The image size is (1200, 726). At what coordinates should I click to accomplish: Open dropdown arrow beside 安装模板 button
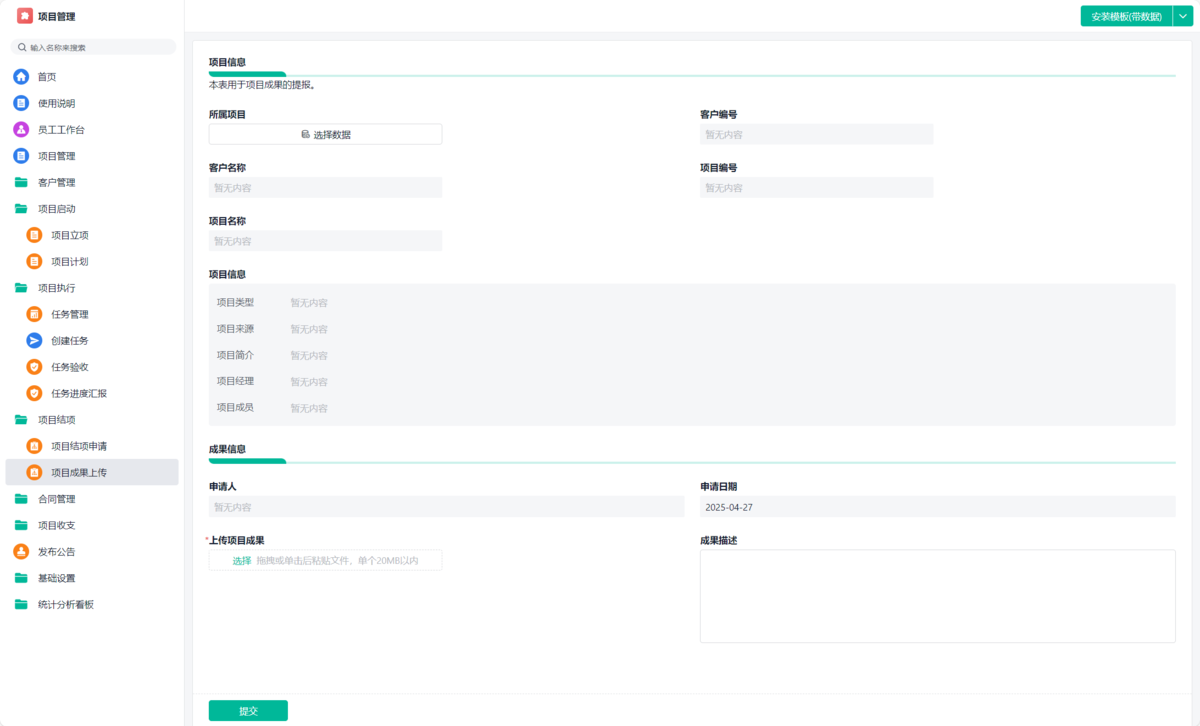coord(1183,16)
